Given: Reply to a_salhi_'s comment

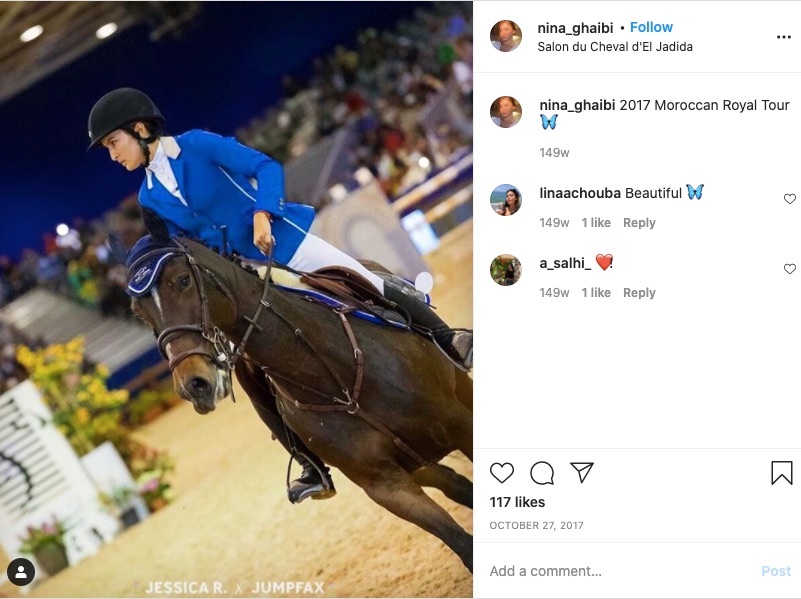Looking at the screenshot, I should click(x=639, y=293).
